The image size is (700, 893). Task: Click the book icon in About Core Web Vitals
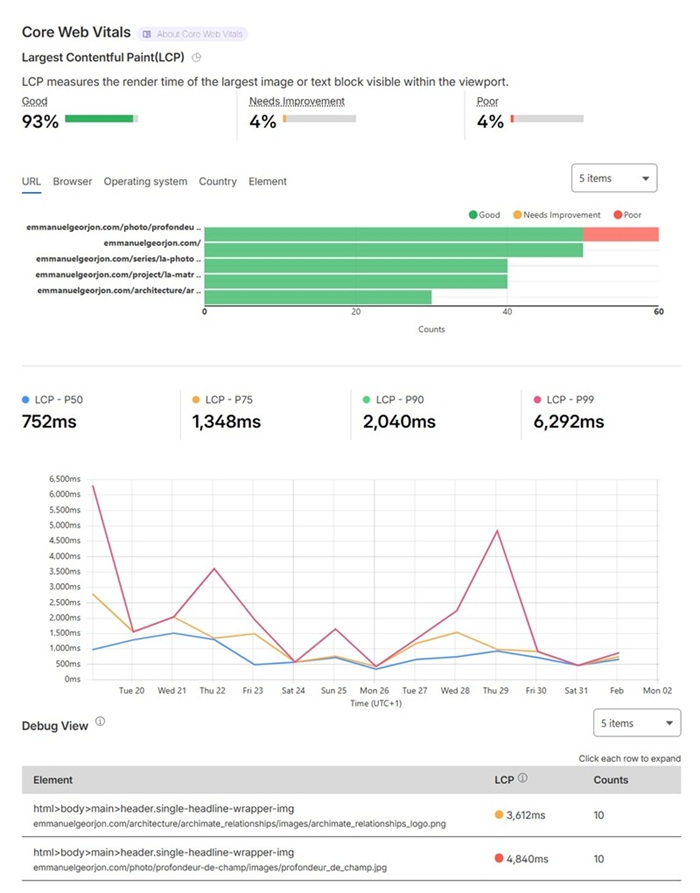147,34
